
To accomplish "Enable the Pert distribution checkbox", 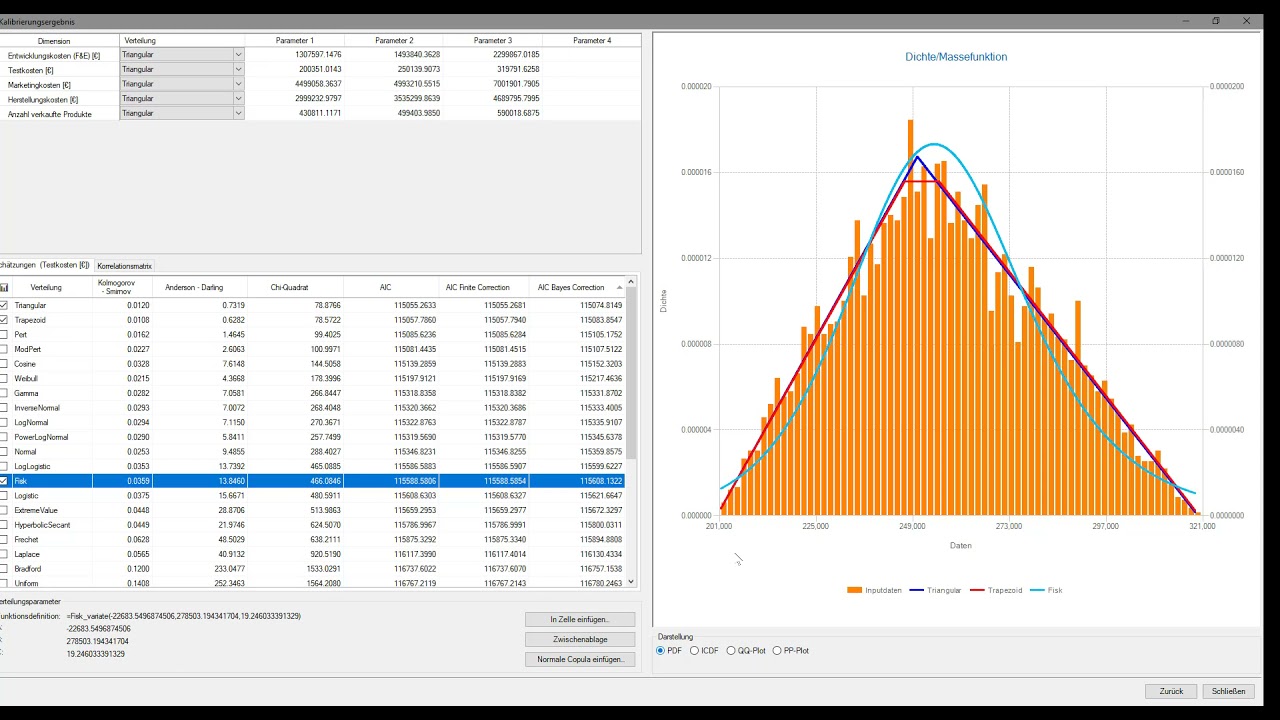I will (x=4, y=335).
